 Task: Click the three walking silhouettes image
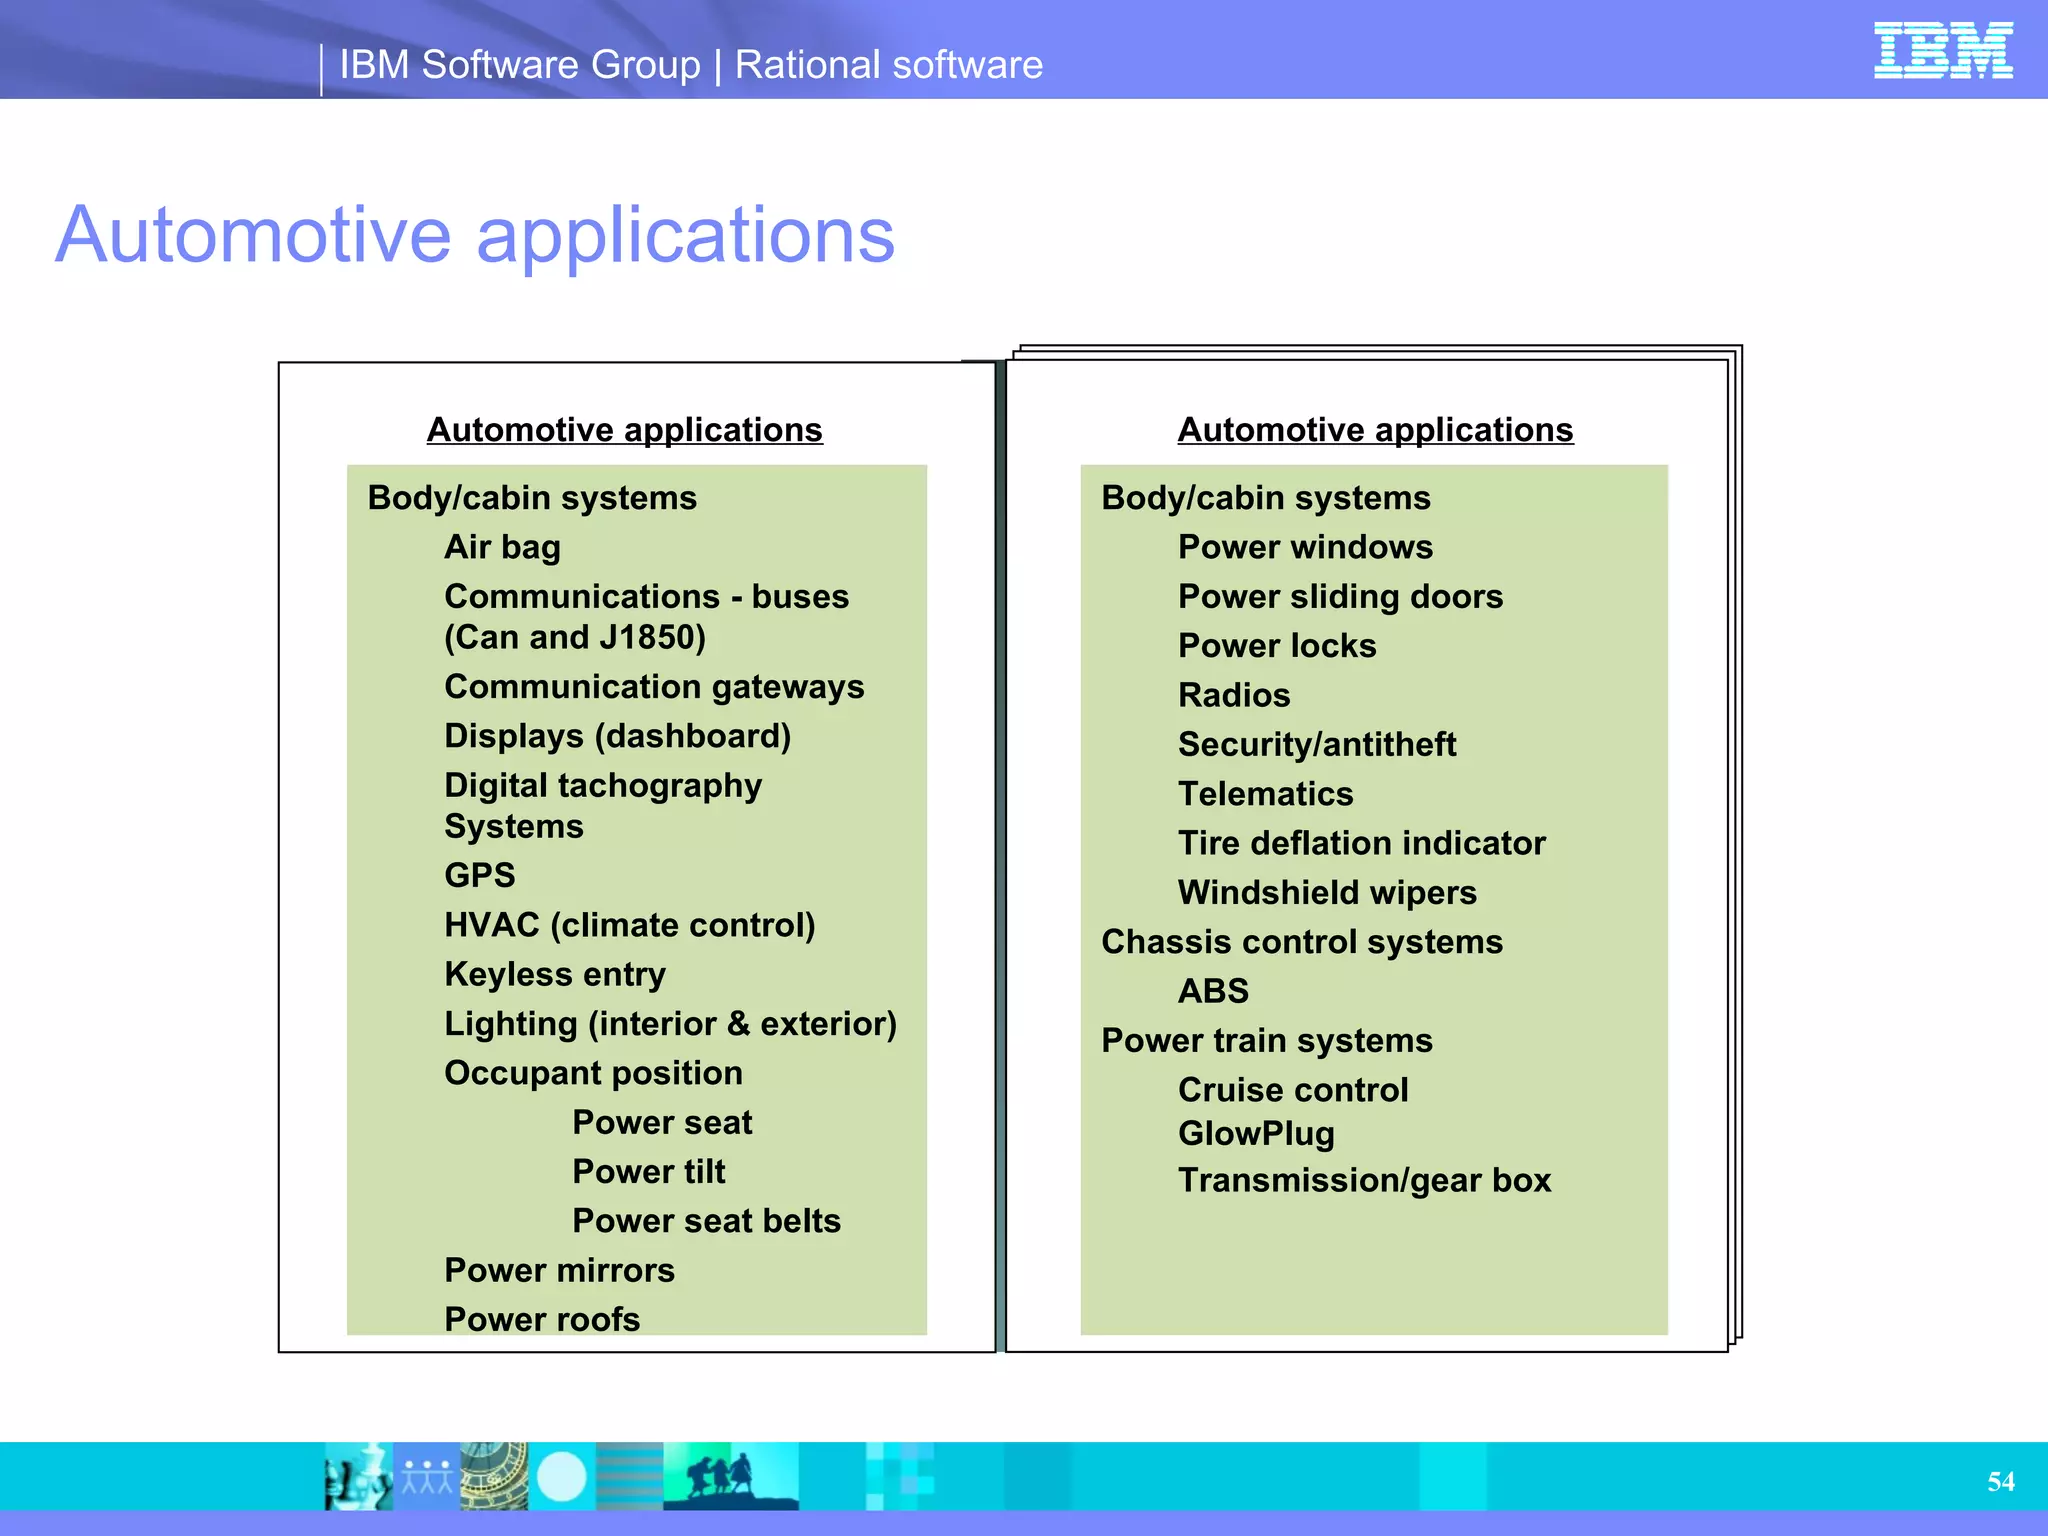pyautogui.click(x=730, y=1476)
